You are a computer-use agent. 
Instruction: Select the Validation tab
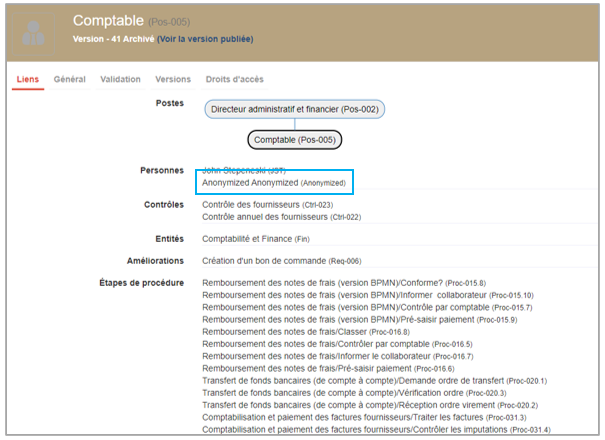tap(120, 79)
